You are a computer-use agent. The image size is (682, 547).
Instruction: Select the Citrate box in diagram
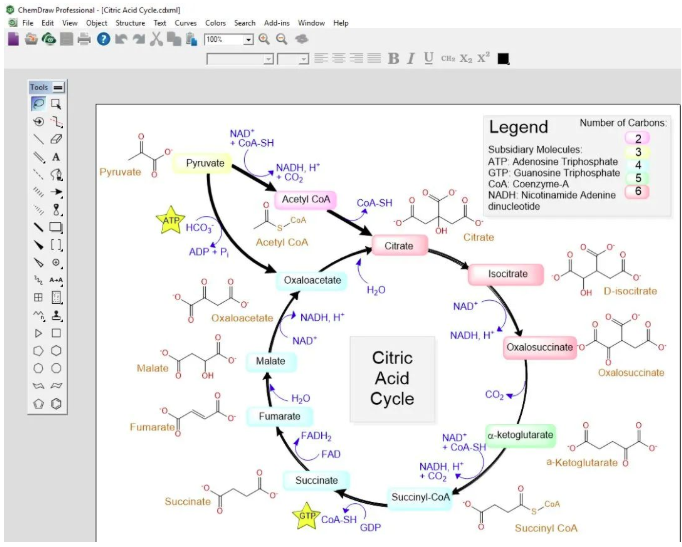coord(399,246)
